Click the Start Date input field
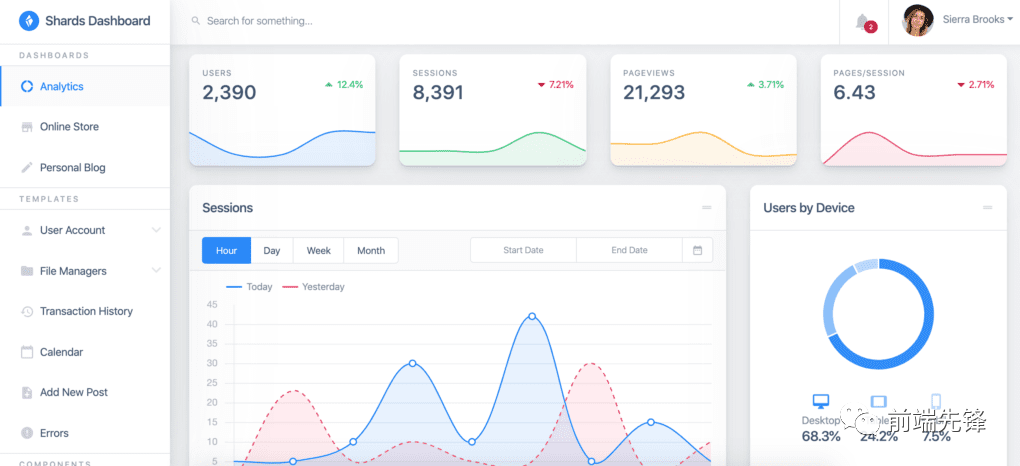Image resolution: width=1020 pixels, height=466 pixels. [523, 250]
